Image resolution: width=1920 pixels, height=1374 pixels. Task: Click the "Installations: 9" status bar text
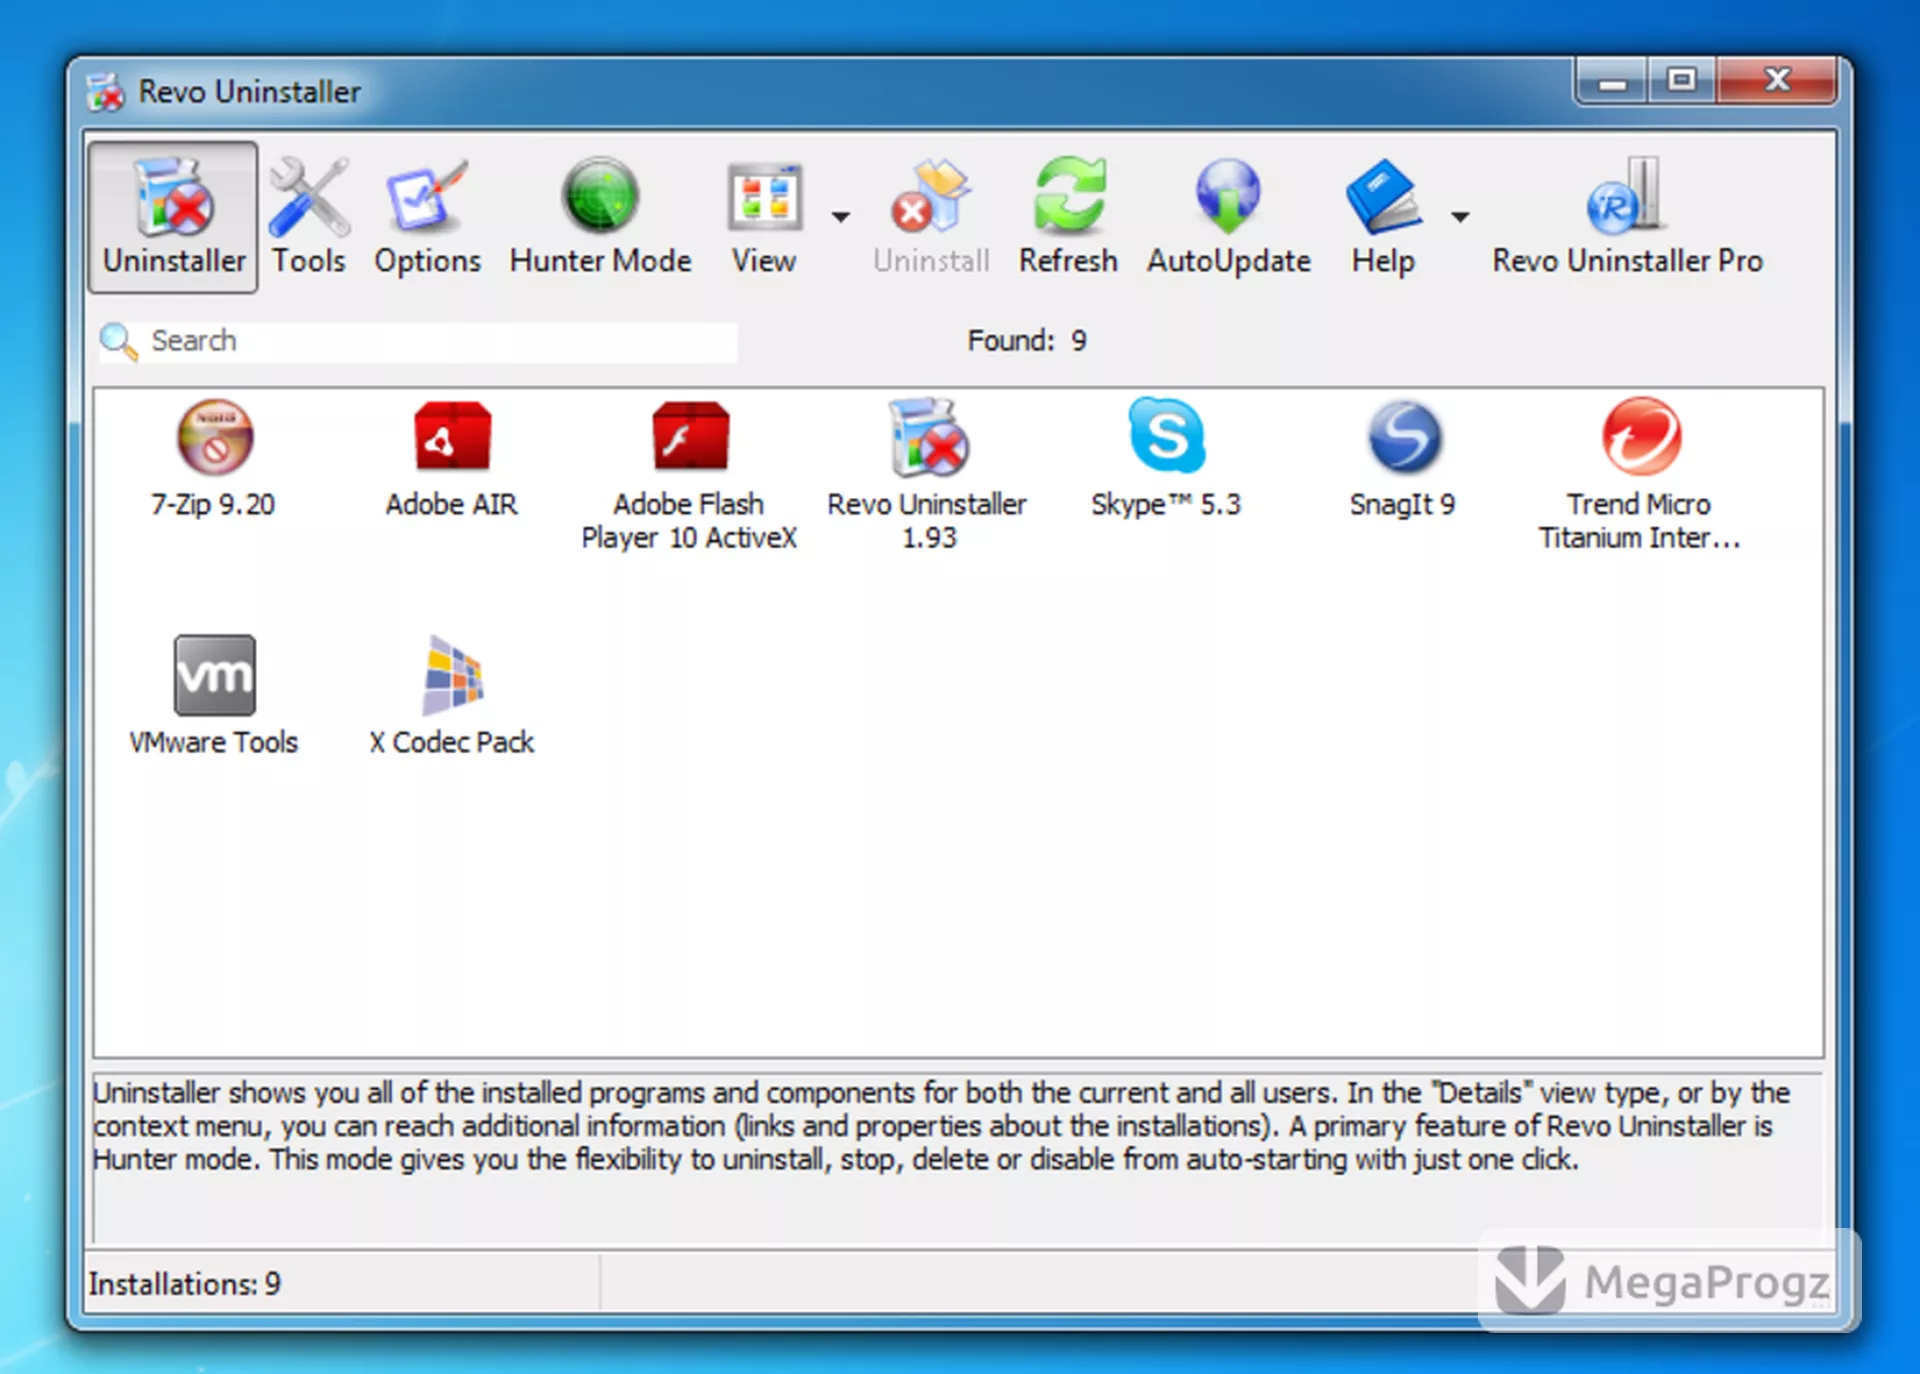coord(185,1283)
